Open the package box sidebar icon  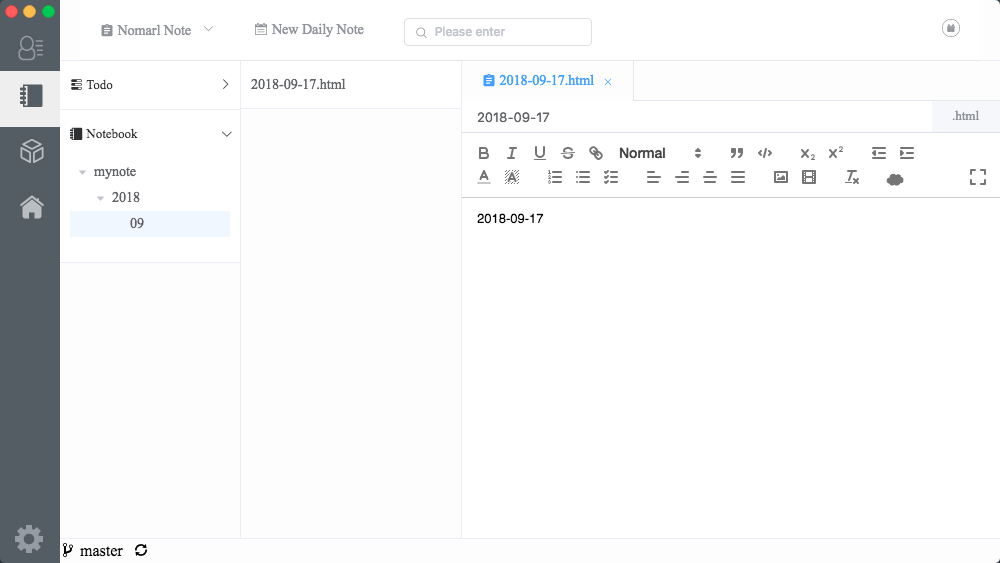pos(31,152)
